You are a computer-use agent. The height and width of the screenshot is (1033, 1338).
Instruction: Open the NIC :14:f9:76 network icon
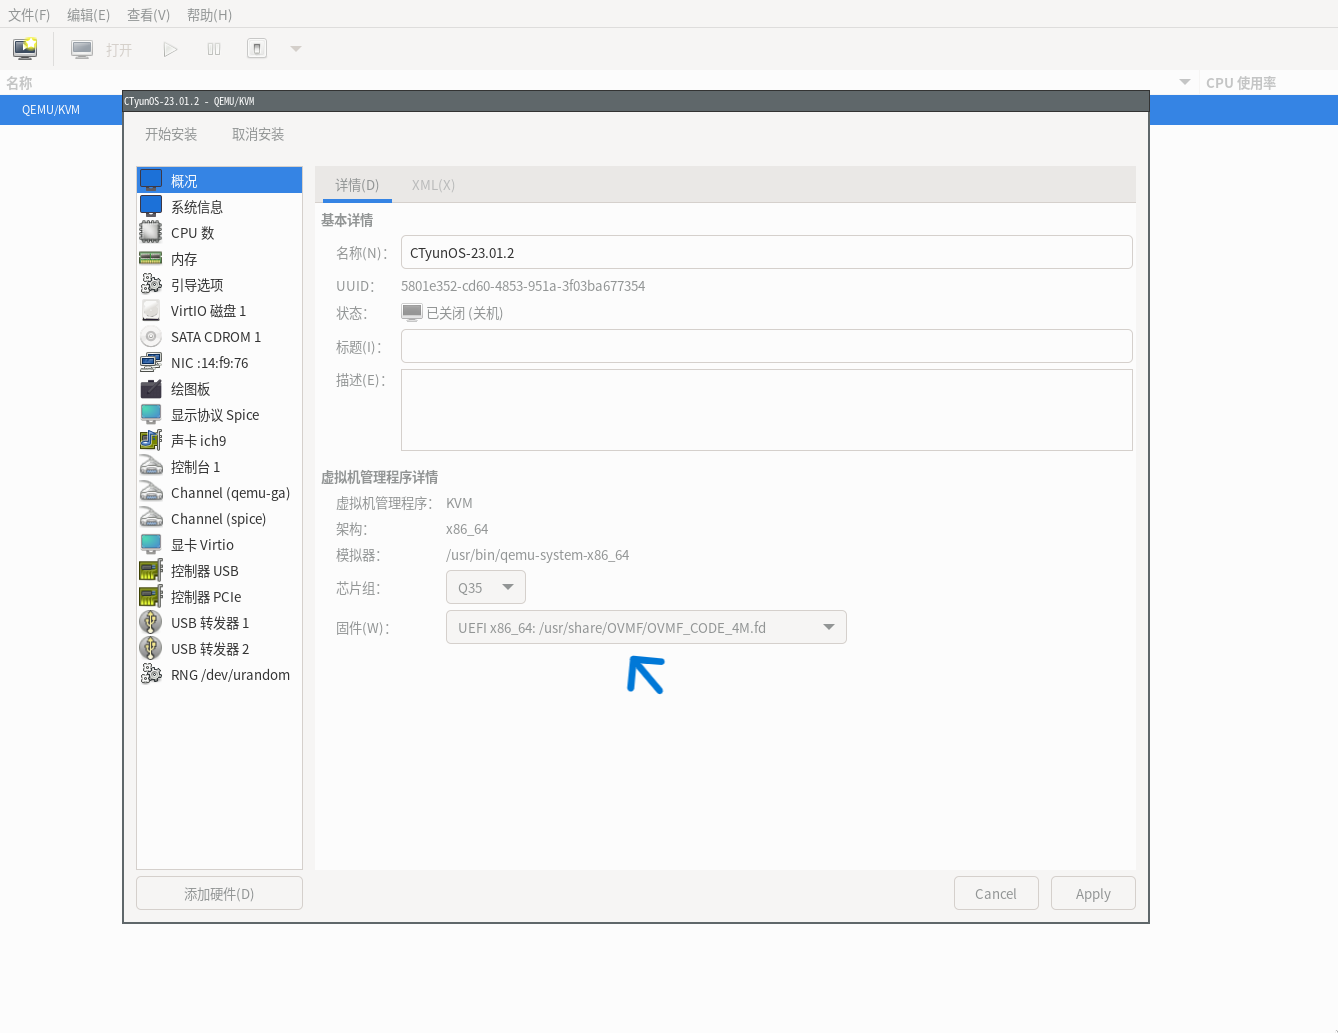[151, 363]
